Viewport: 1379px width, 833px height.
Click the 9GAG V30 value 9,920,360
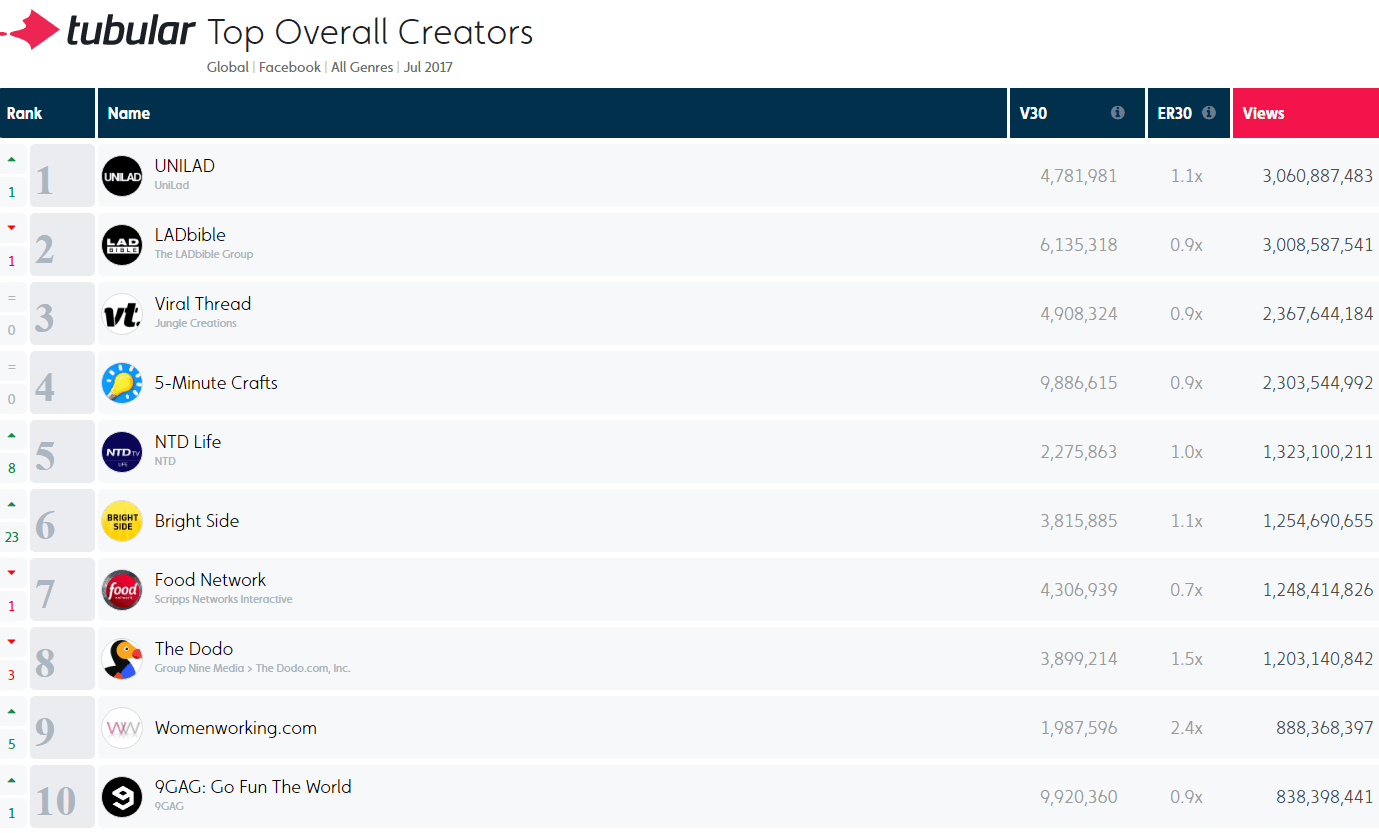1079,797
